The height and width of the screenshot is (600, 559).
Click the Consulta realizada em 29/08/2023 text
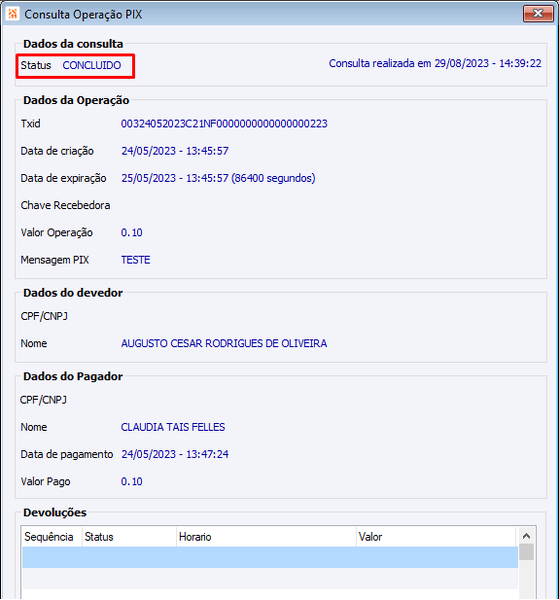(x=435, y=63)
